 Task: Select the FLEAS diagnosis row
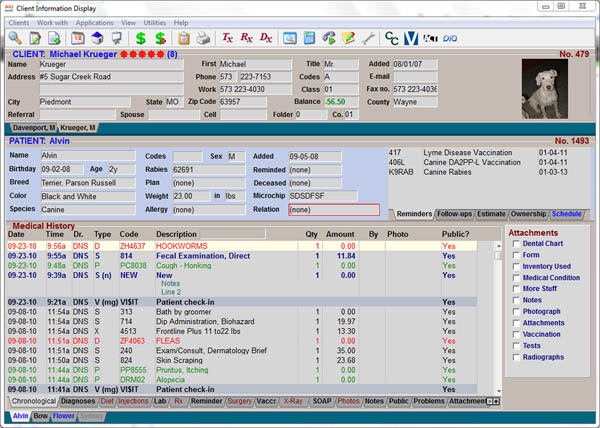242,341
